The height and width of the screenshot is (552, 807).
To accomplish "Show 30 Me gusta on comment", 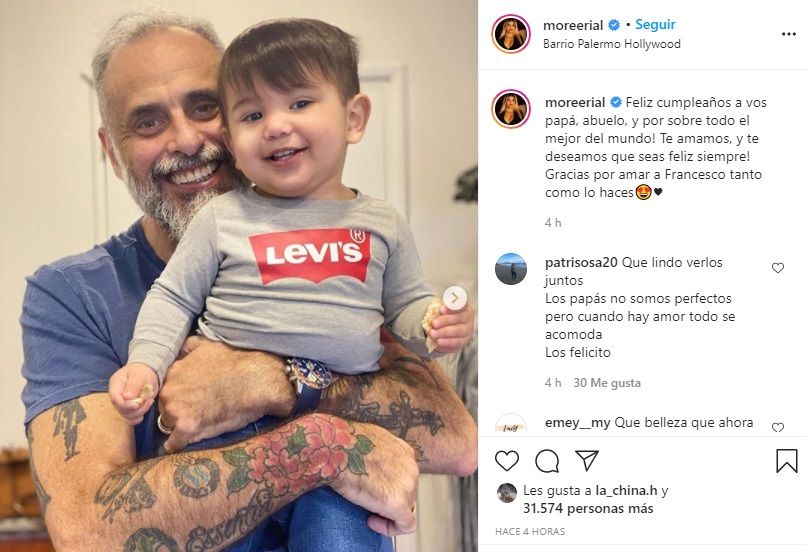I will point(607,383).
